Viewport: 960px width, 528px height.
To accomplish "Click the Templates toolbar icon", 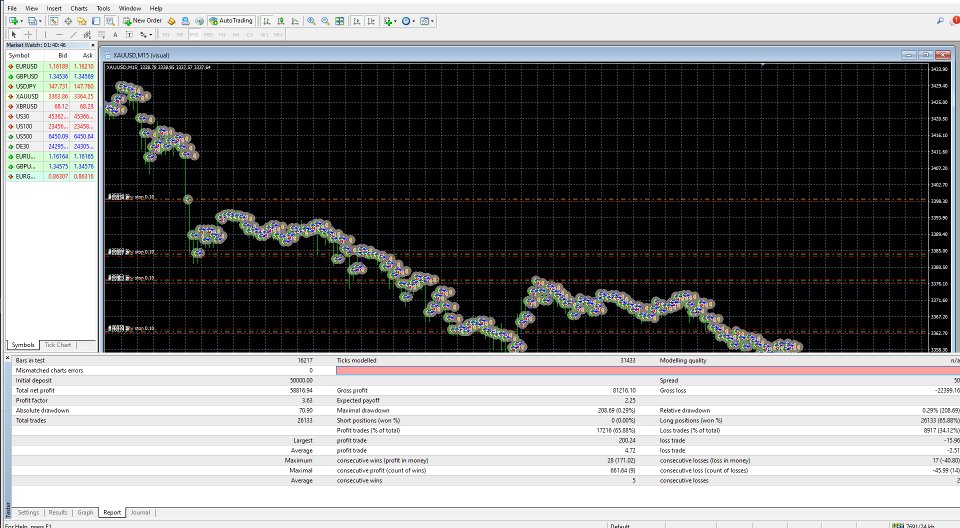I will point(424,21).
